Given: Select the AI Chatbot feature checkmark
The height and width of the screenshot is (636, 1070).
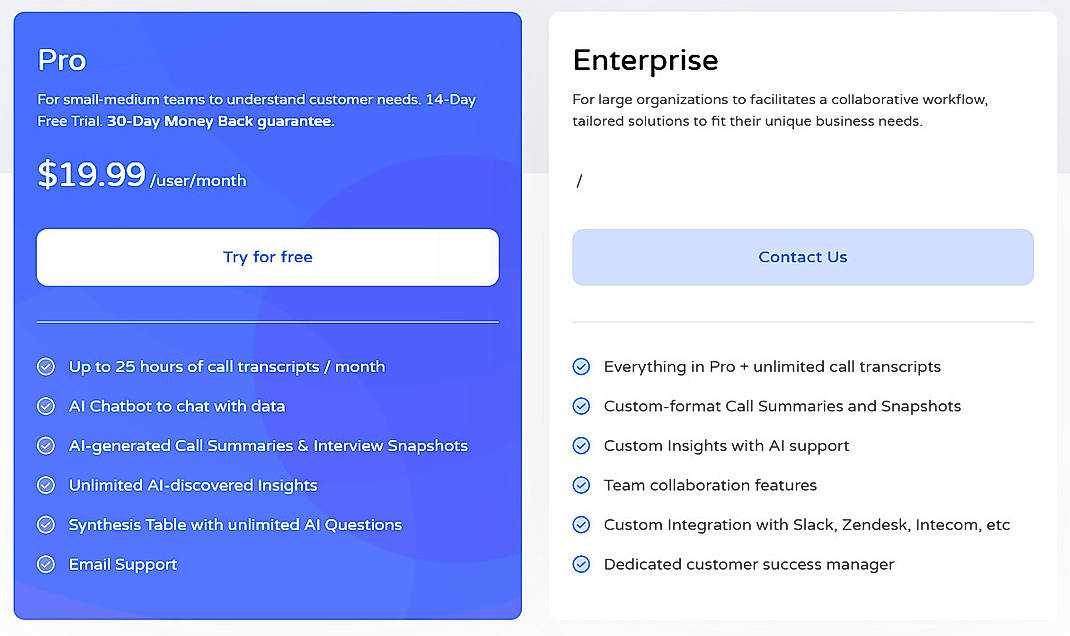Looking at the screenshot, I should coord(46,406).
